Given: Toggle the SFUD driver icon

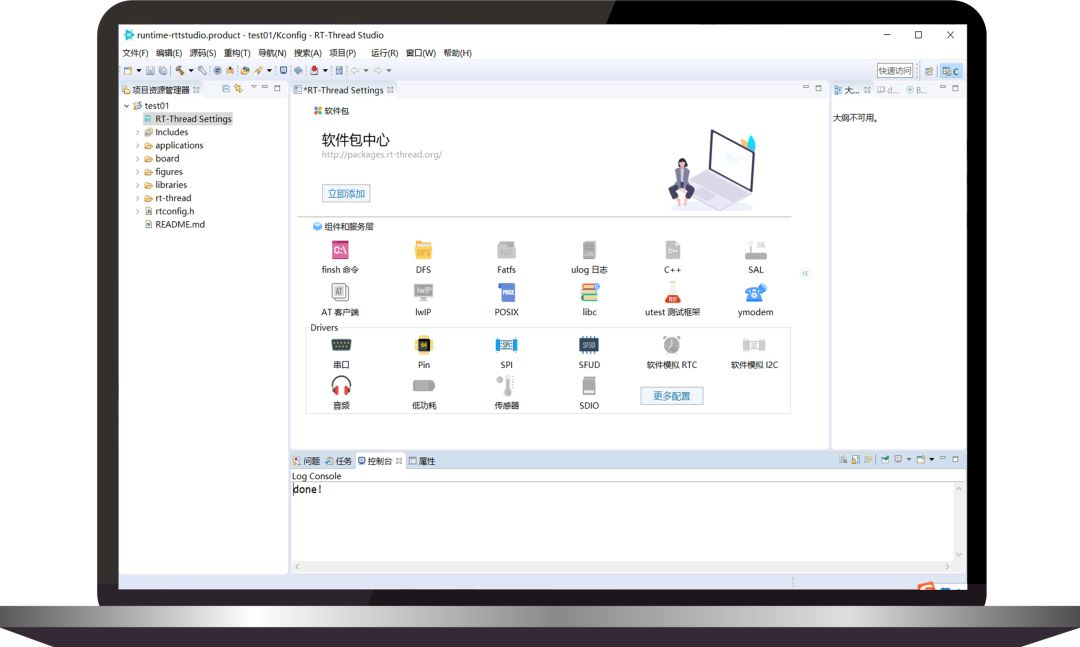Looking at the screenshot, I should (589, 345).
